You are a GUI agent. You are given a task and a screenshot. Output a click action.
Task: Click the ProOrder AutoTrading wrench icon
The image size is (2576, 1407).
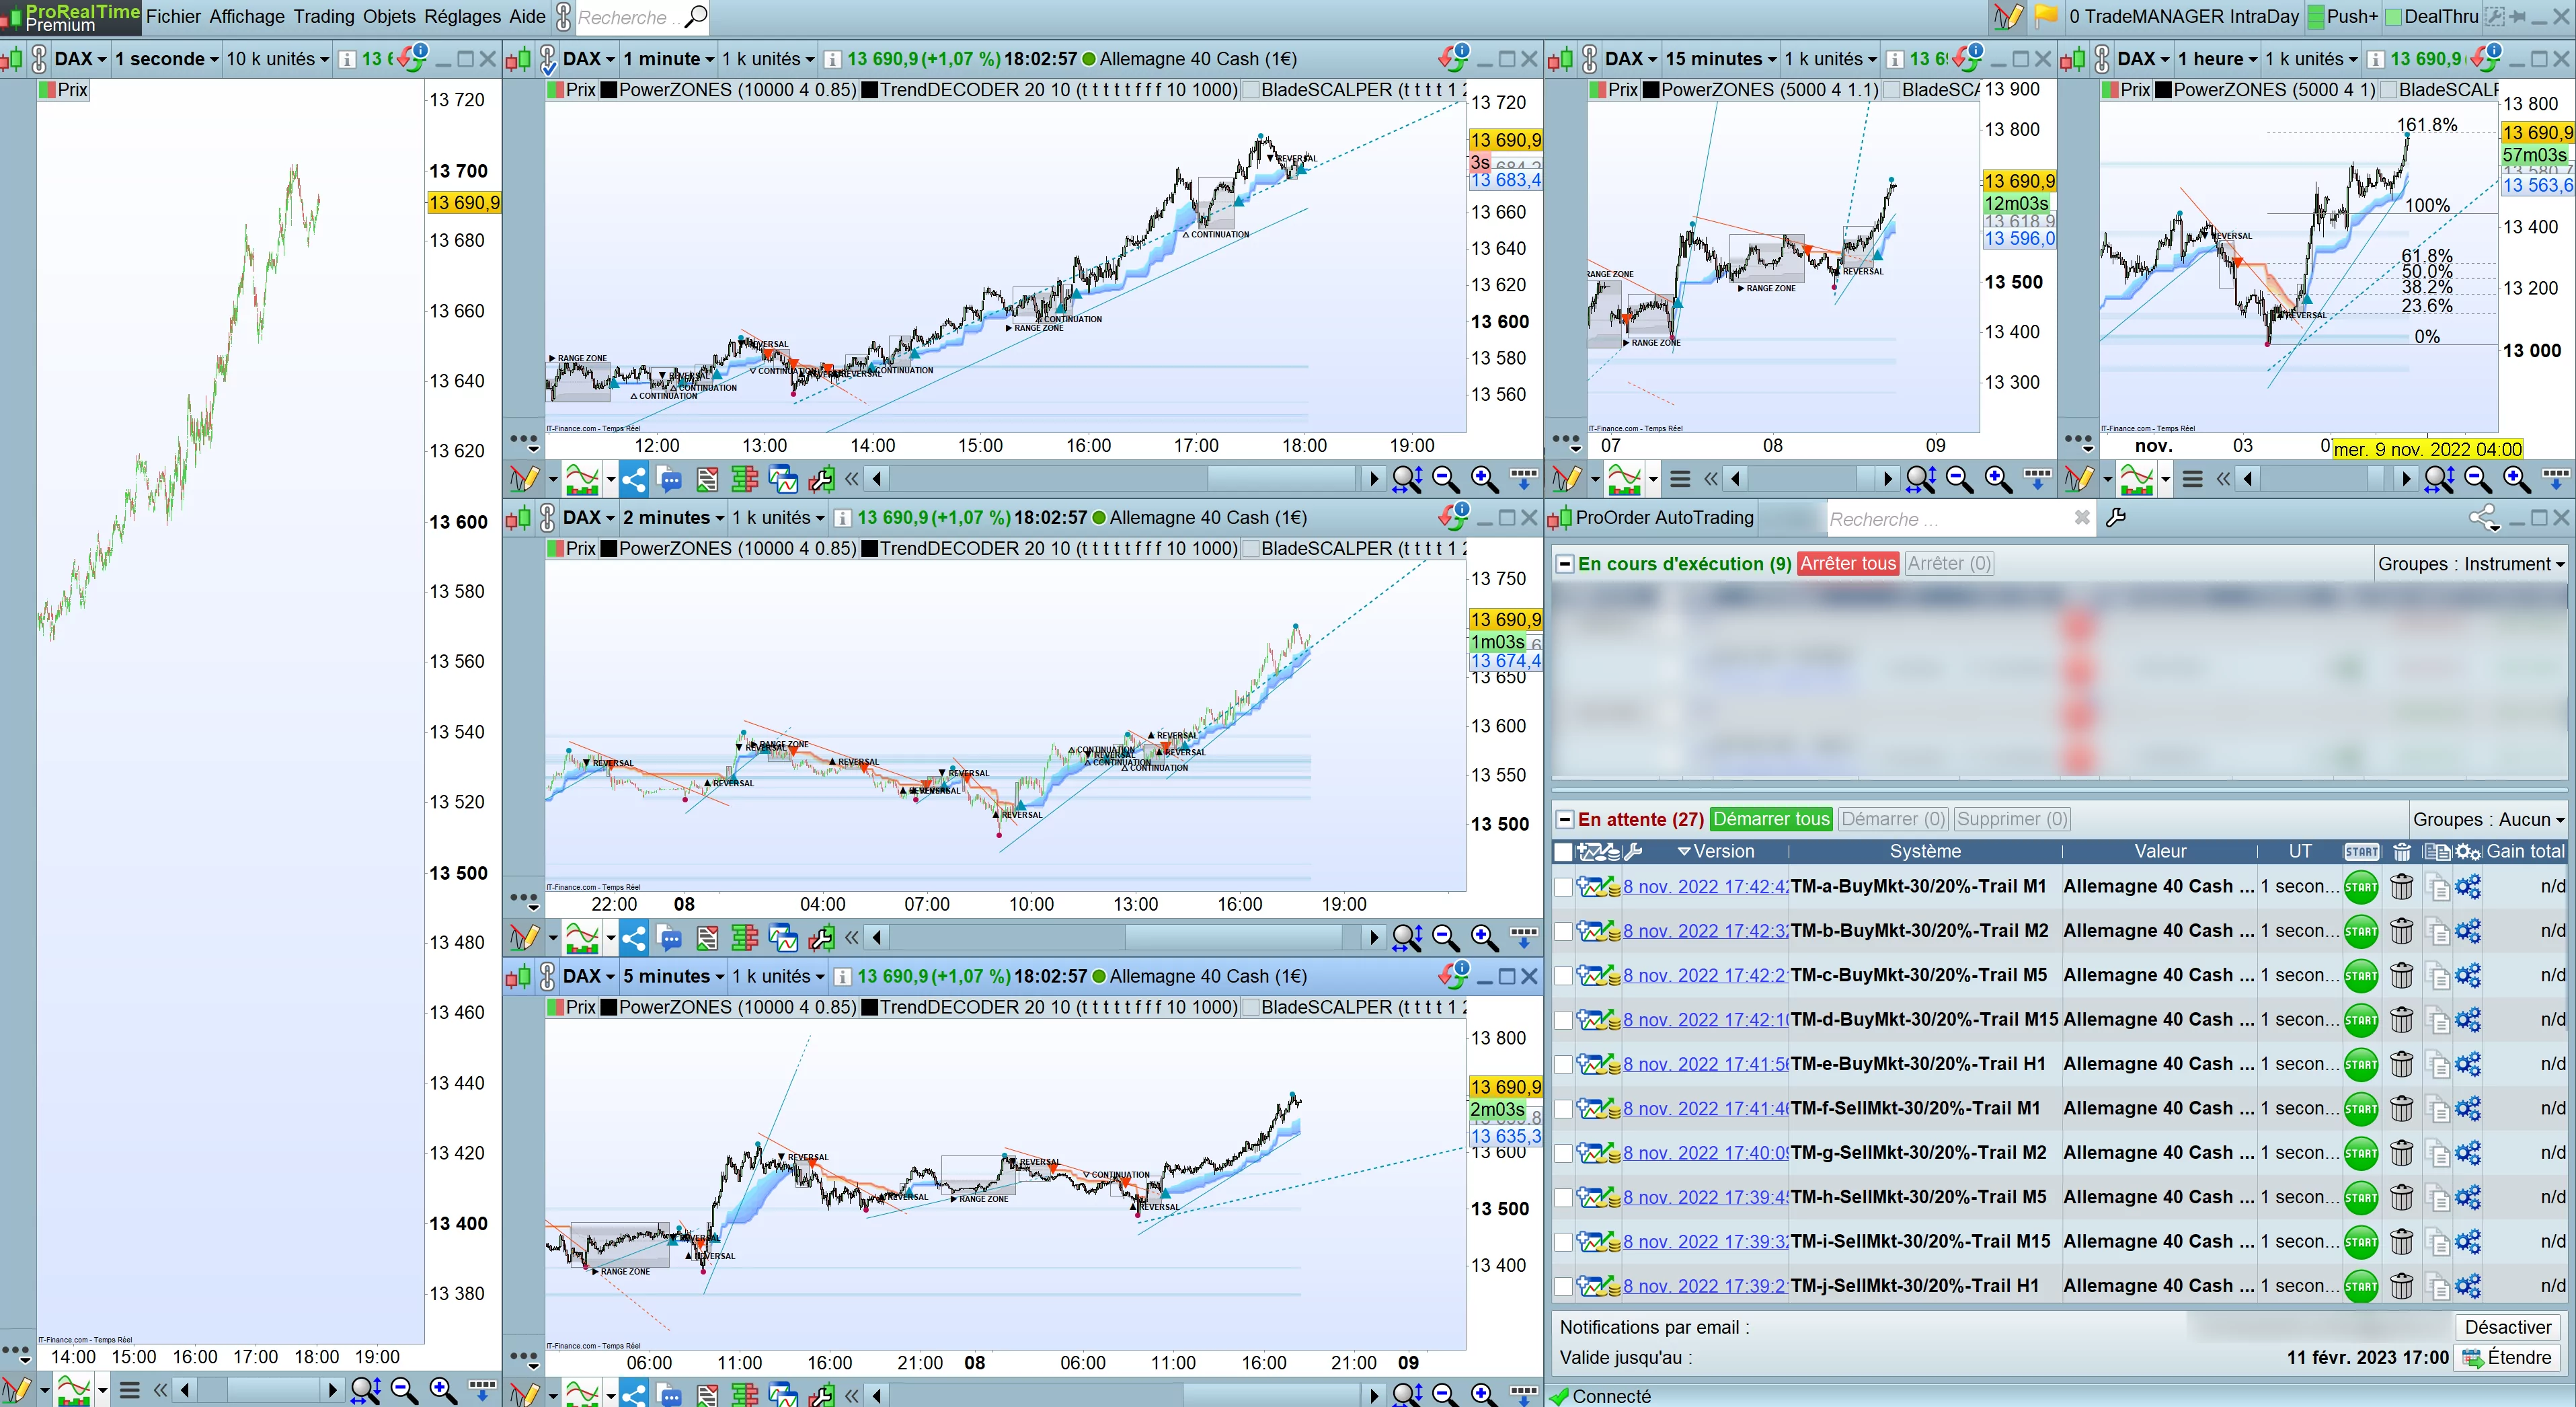pyautogui.click(x=2115, y=518)
